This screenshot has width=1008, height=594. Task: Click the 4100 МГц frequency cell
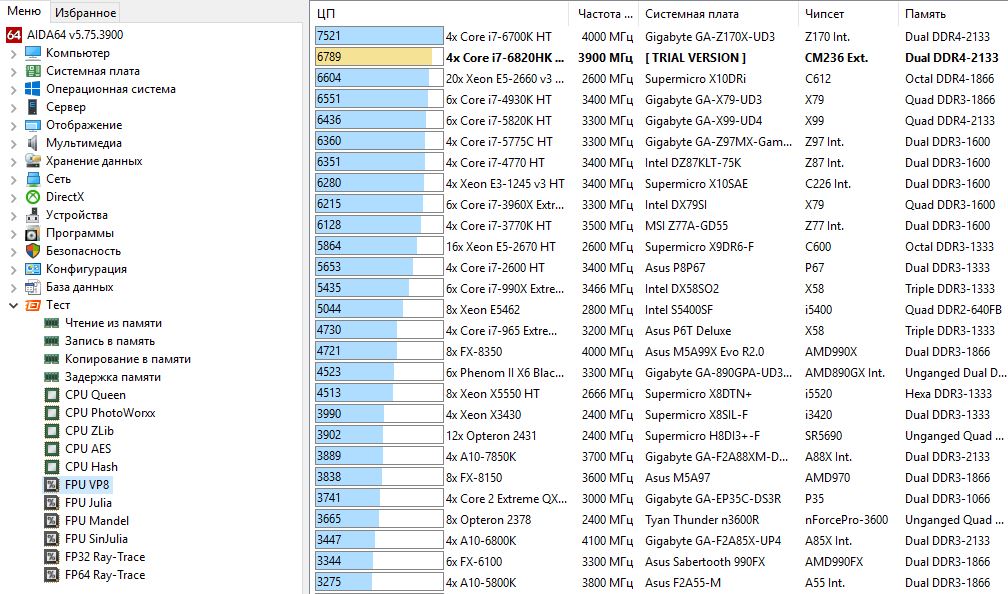pos(608,541)
